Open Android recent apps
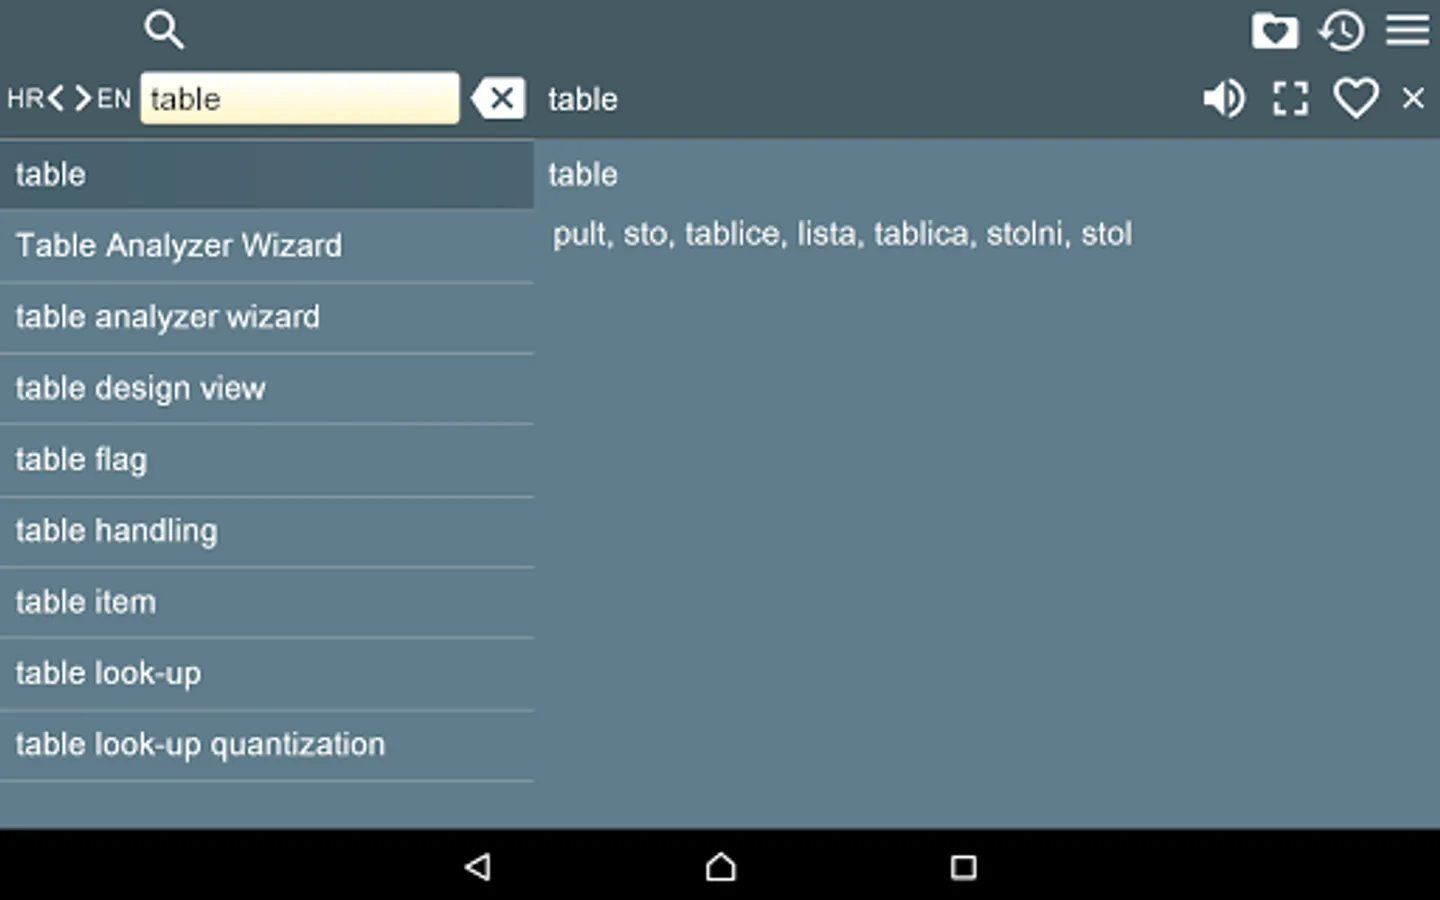 963,866
